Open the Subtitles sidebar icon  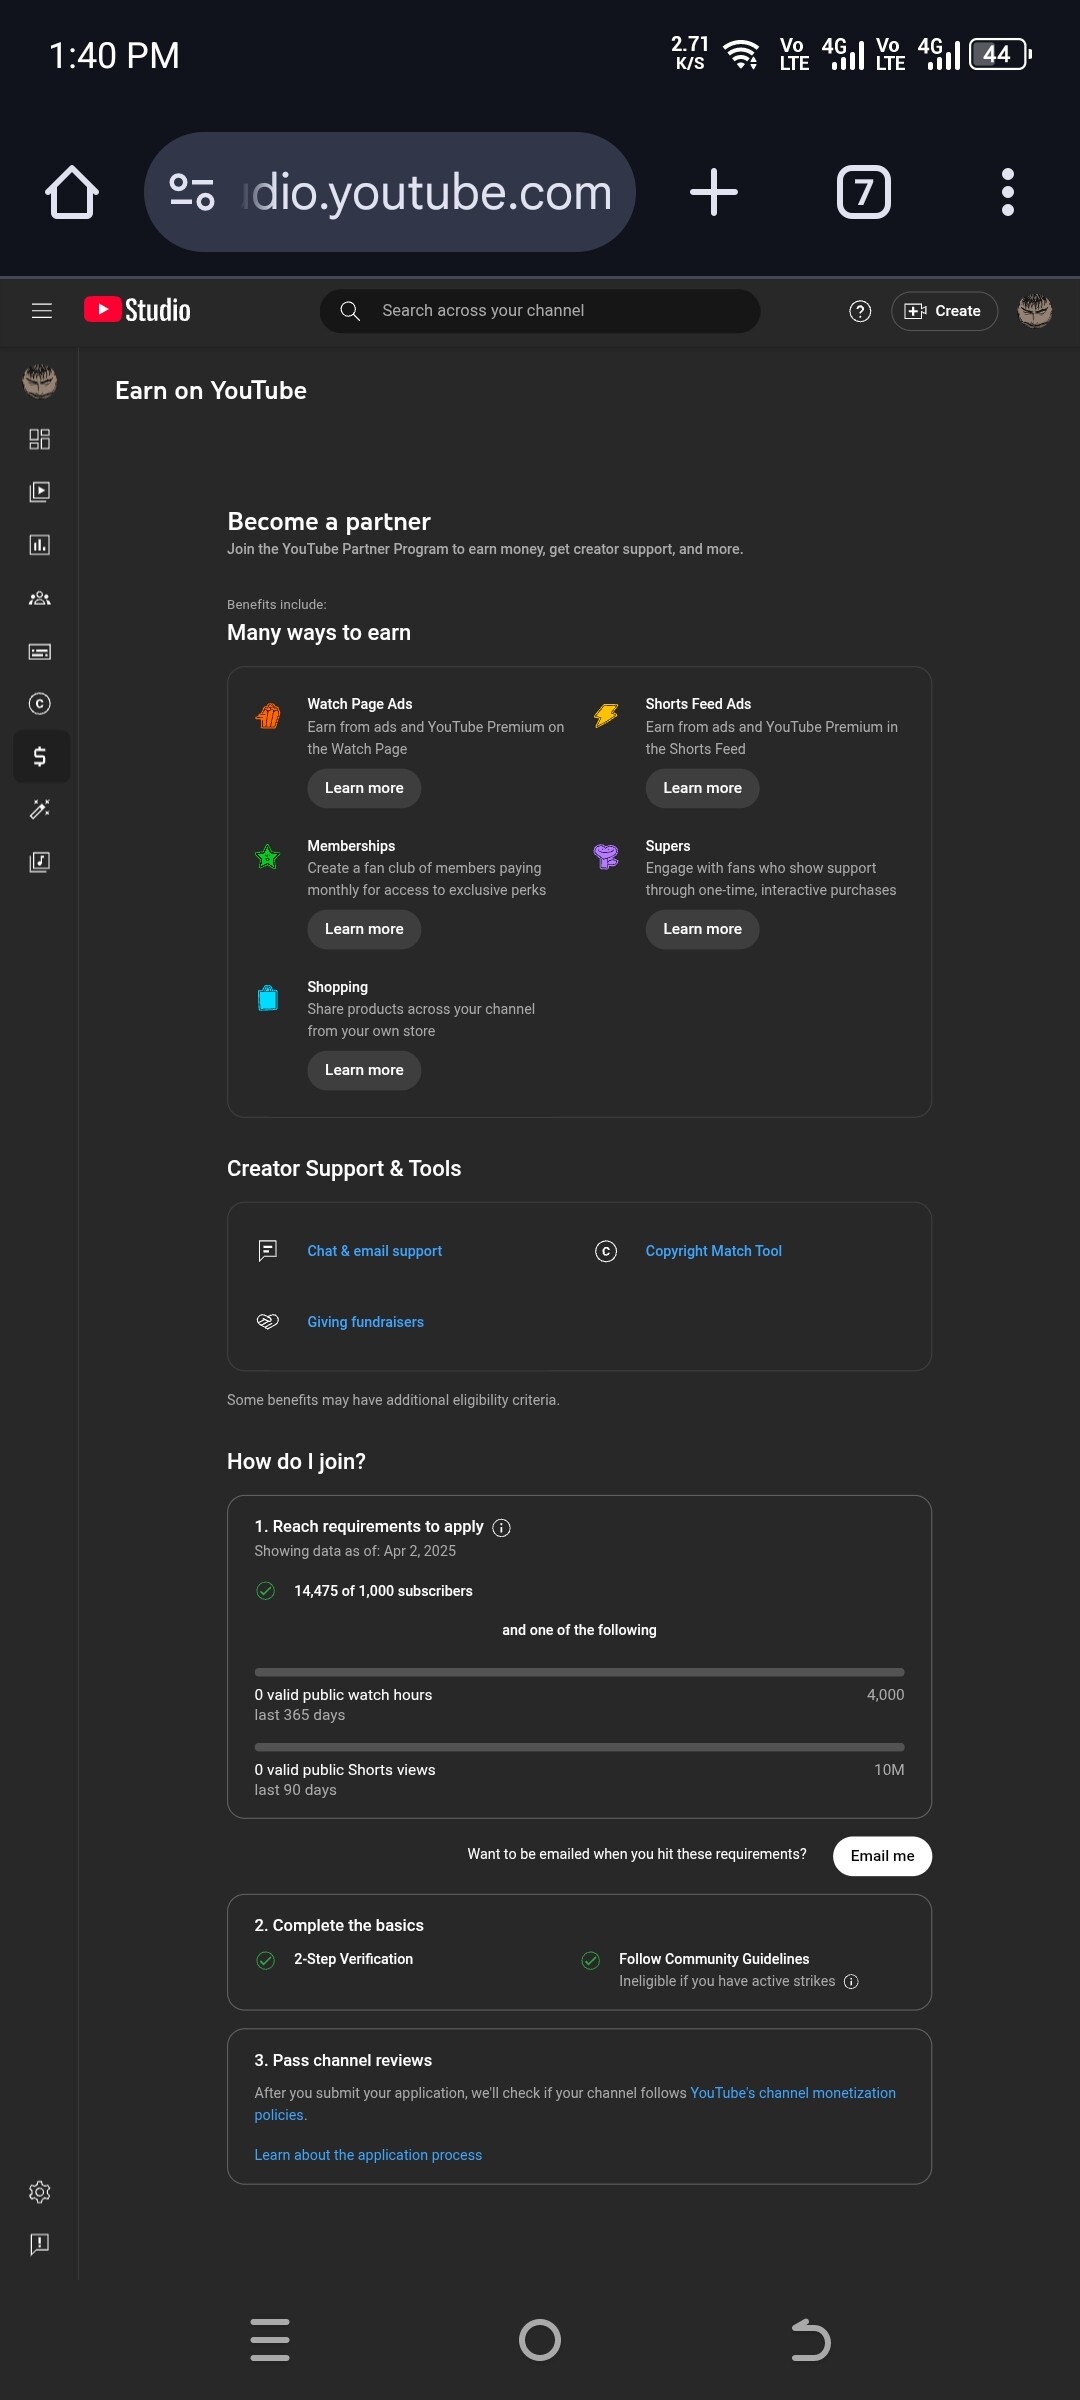pos(40,651)
